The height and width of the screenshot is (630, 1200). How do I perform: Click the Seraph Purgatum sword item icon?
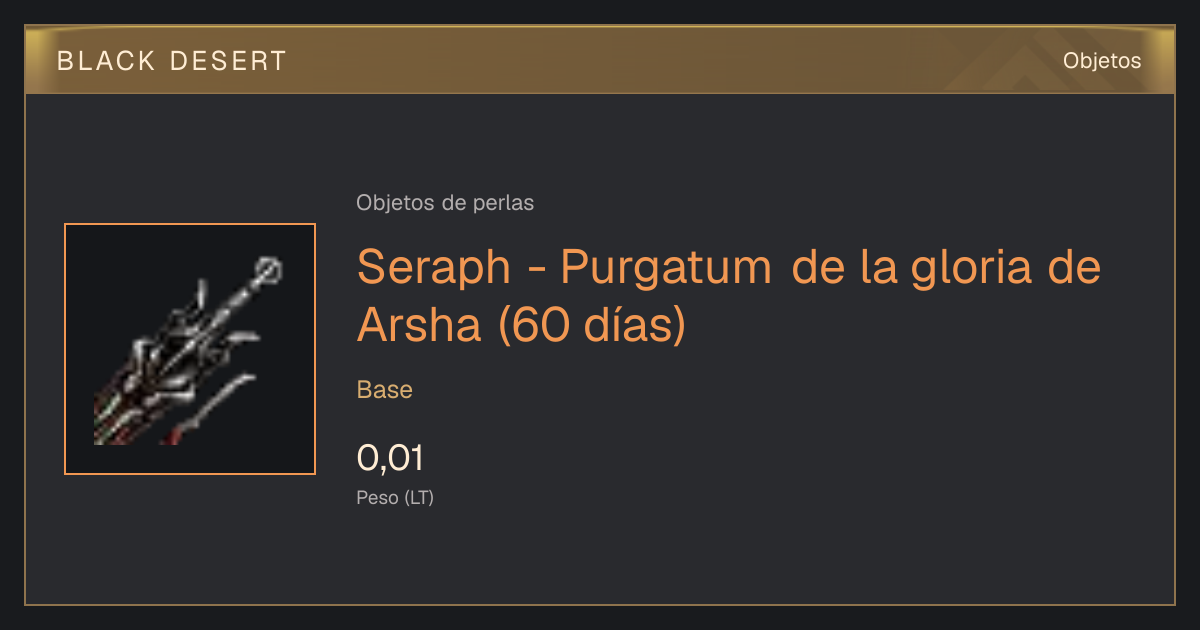click(x=190, y=349)
